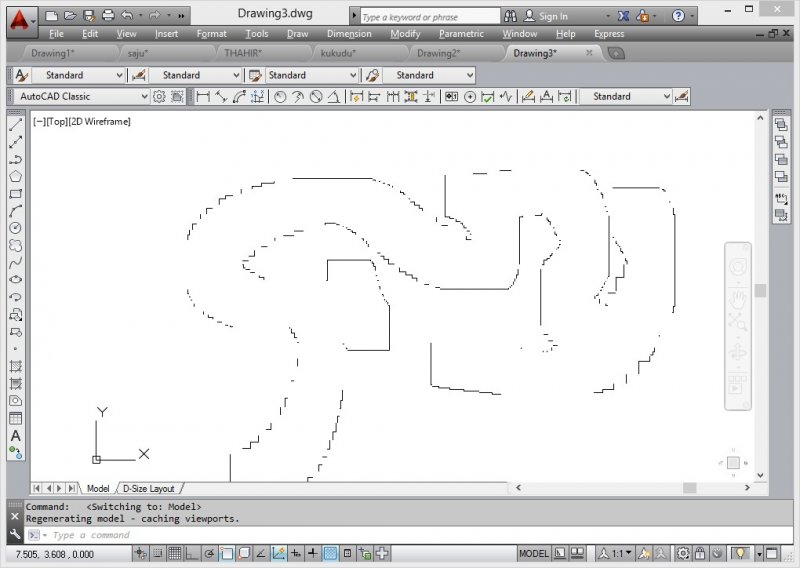Click the [Top] view control label
Image resolution: width=800 pixels, height=568 pixels.
click(x=57, y=121)
